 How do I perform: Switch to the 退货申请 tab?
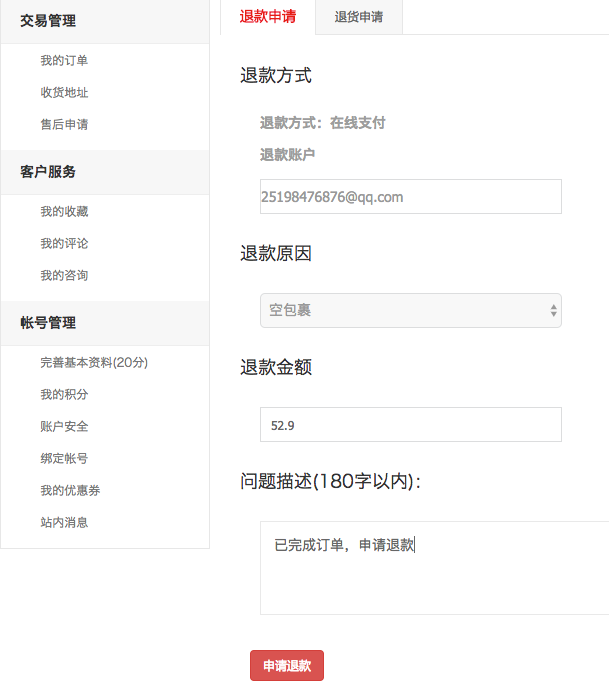(x=358, y=17)
